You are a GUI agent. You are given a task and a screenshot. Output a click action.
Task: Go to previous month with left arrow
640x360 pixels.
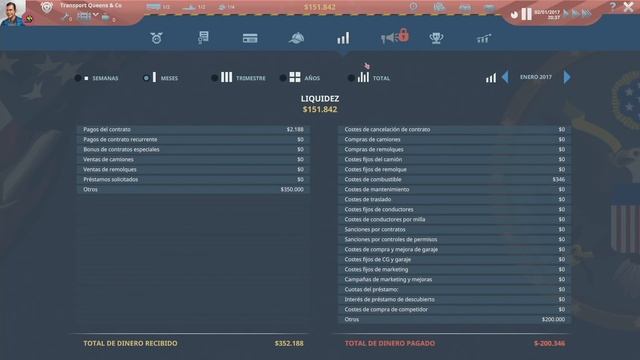(505, 77)
